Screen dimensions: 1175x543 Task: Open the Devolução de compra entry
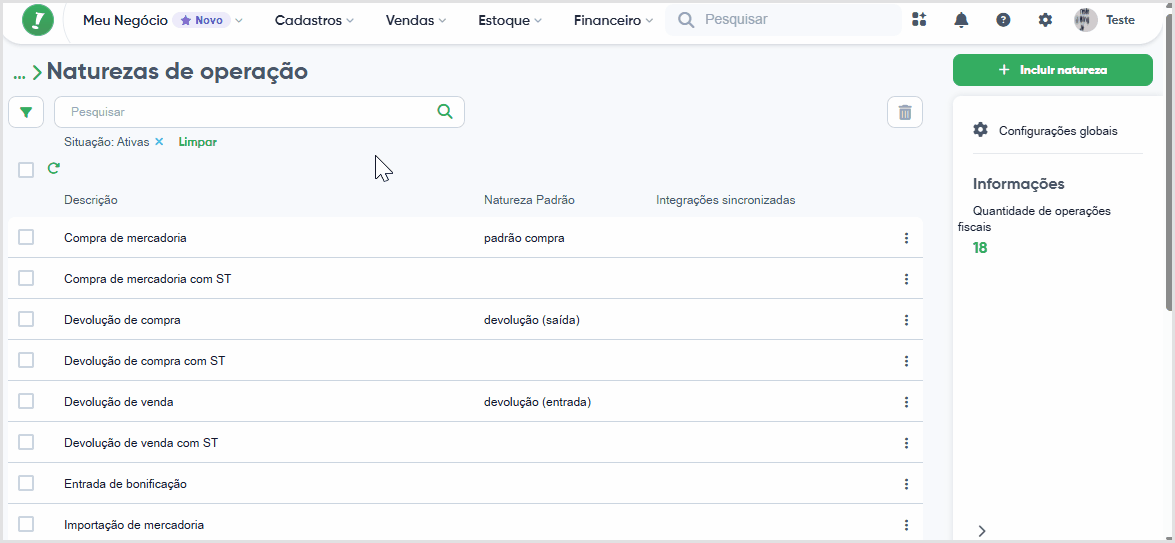pyautogui.click(x=122, y=320)
